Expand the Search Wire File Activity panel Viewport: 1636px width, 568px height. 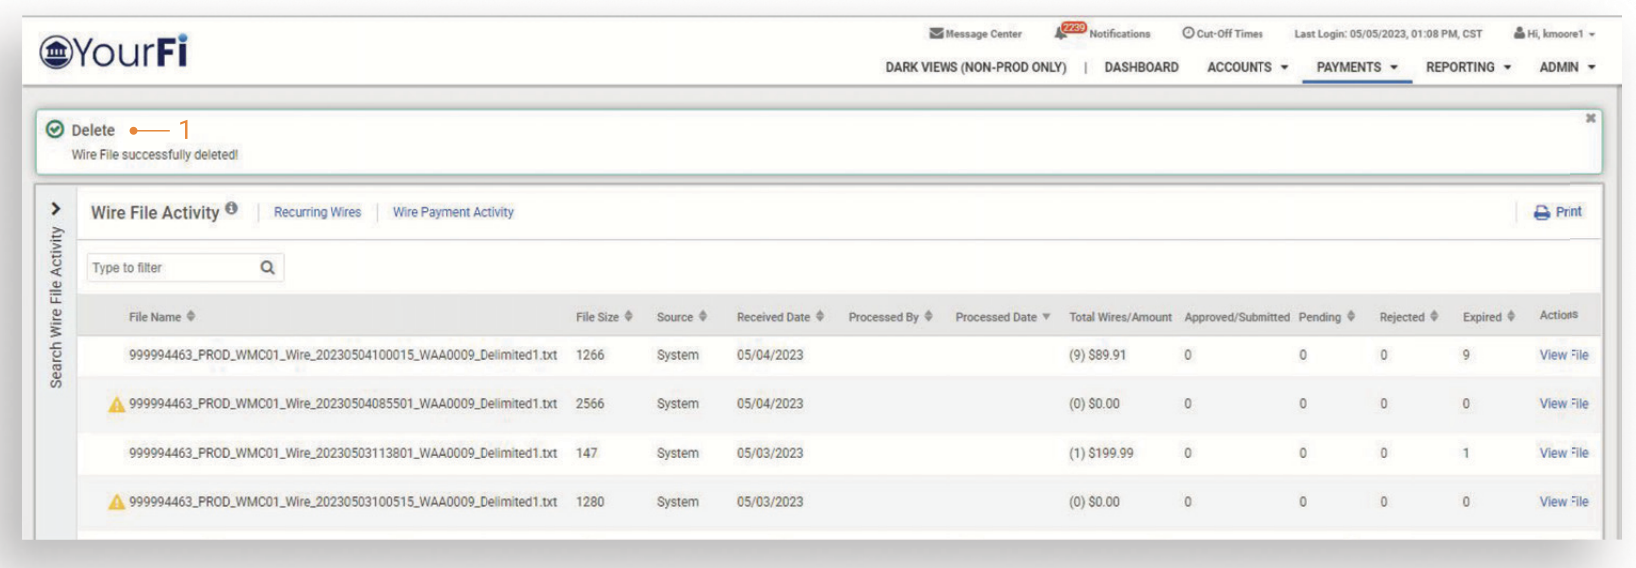pyautogui.click(x=56, y=209)
